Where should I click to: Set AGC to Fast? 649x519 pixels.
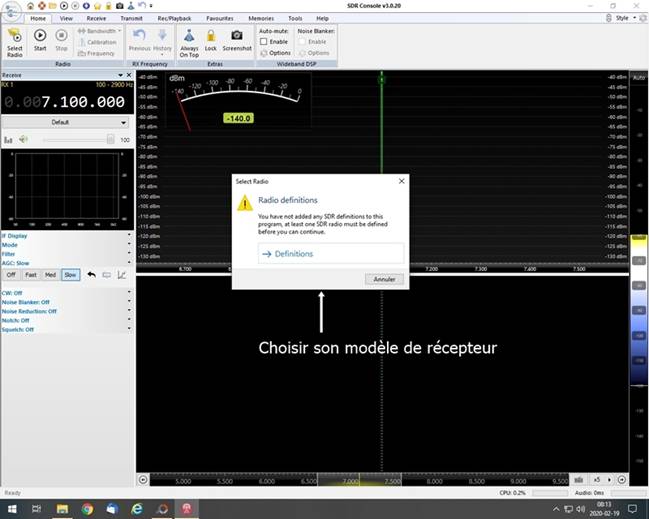[x=31, y=275]
